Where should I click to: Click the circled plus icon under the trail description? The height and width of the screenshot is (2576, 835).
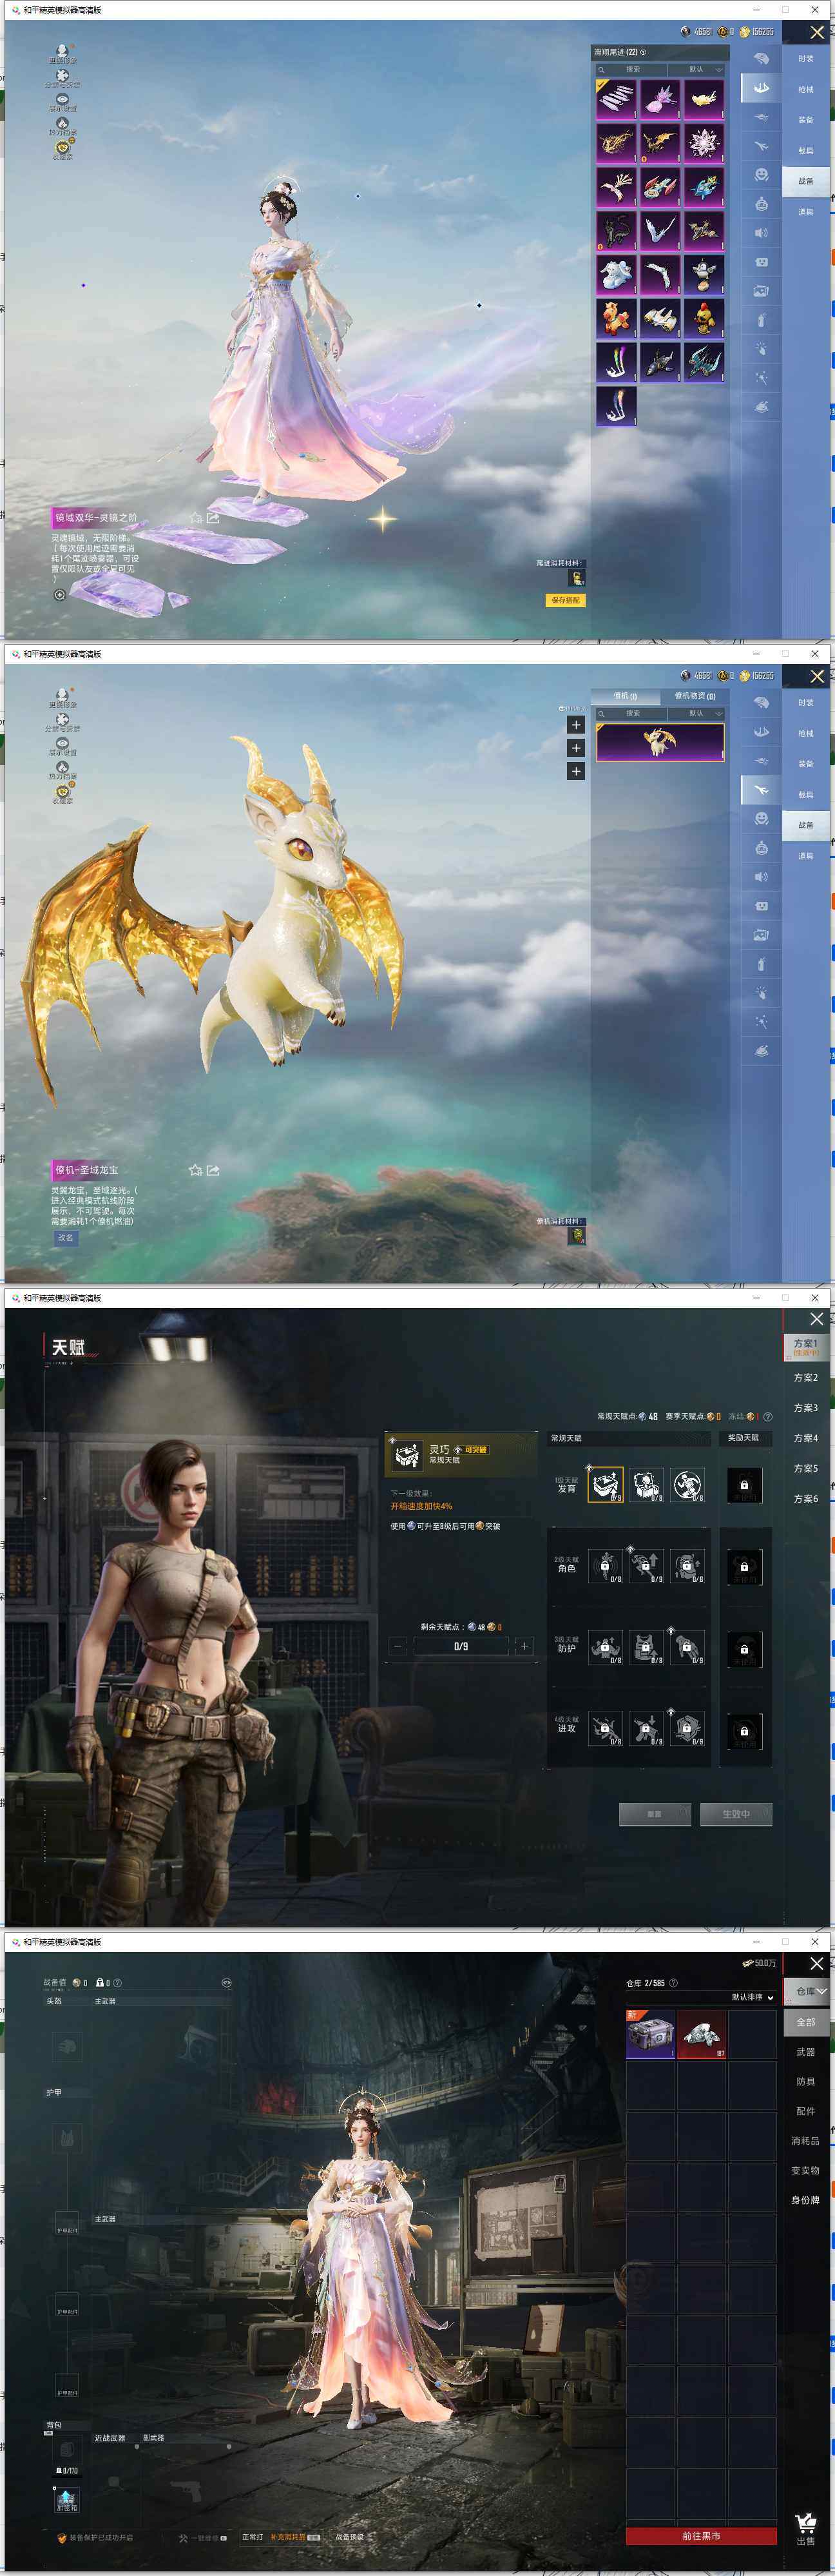point(60,595)
